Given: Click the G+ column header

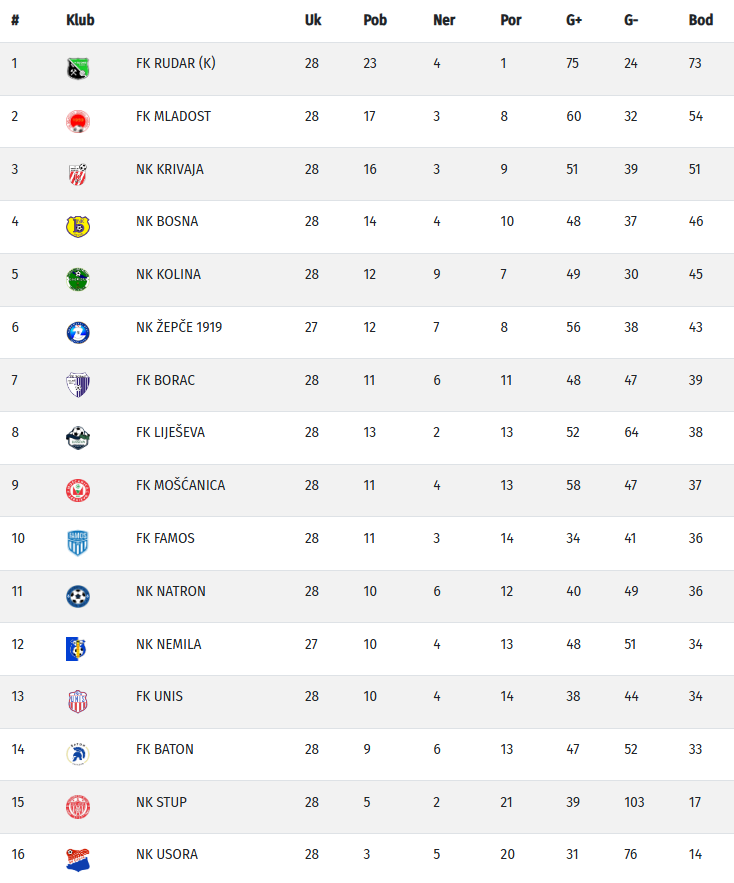Looking at the screenshot, I should 574,20.
